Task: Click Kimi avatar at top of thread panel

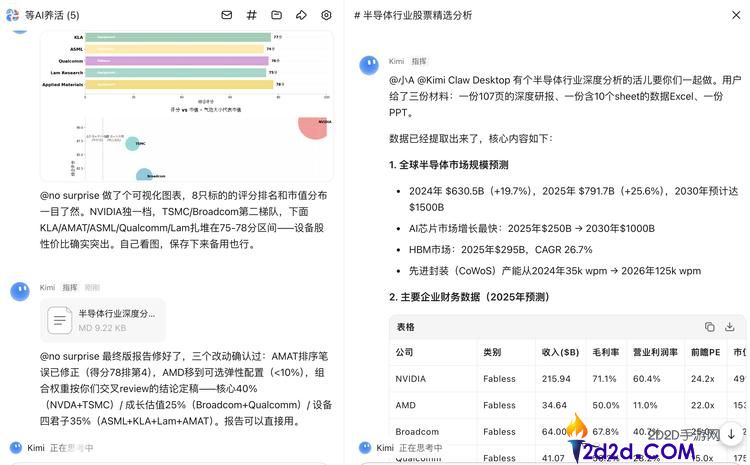Action: [x=369, y=65]
